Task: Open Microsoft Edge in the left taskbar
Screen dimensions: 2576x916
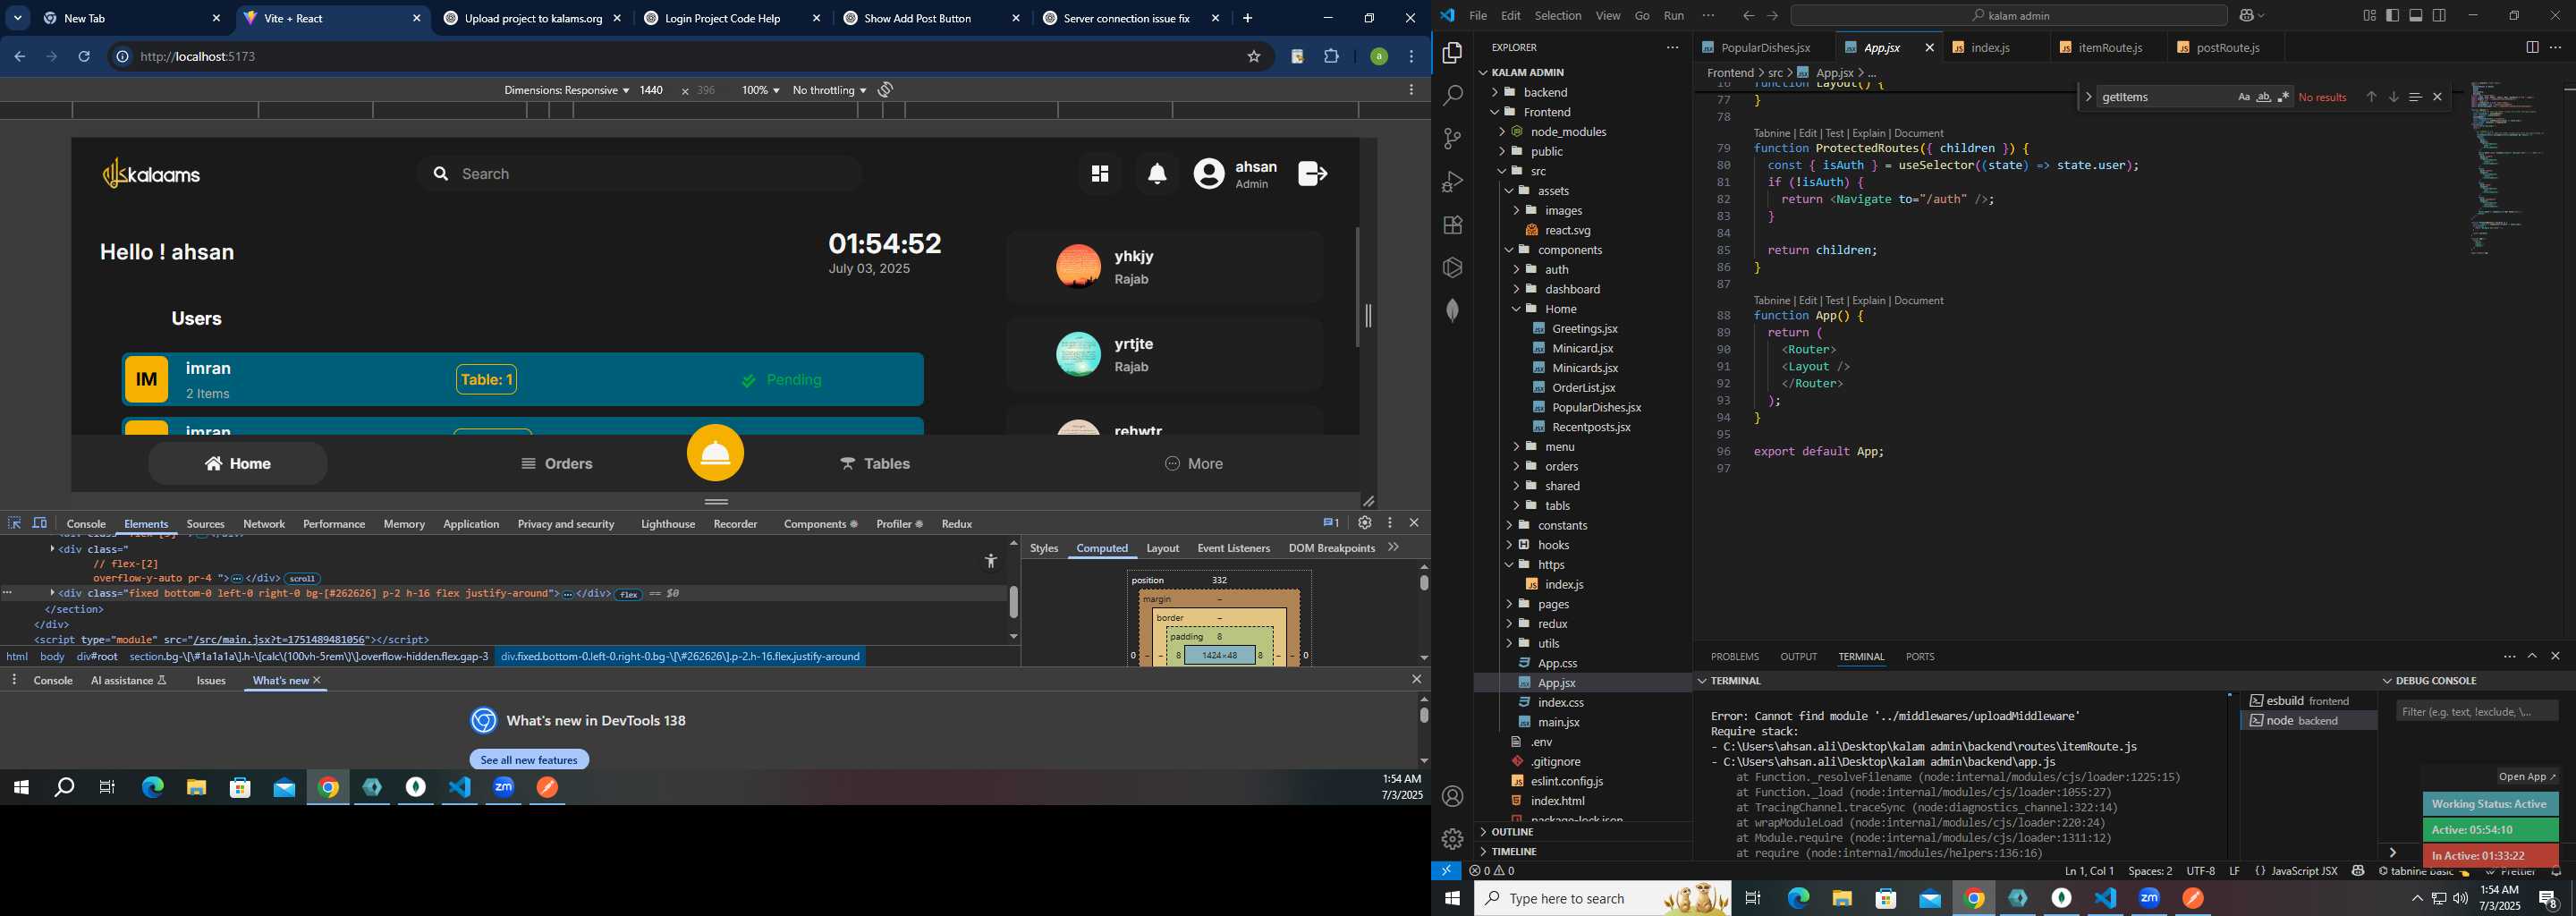Action: 152,788
